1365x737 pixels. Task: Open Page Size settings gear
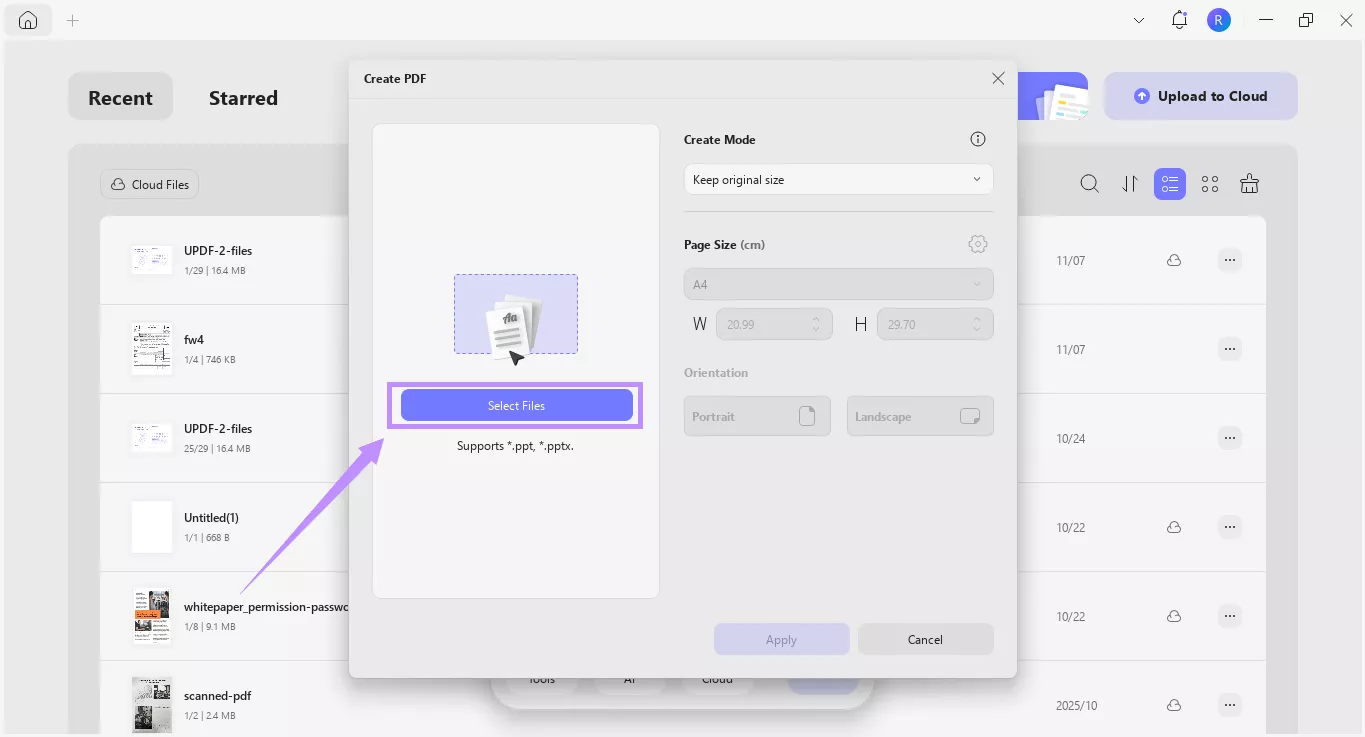pos(977,243)
